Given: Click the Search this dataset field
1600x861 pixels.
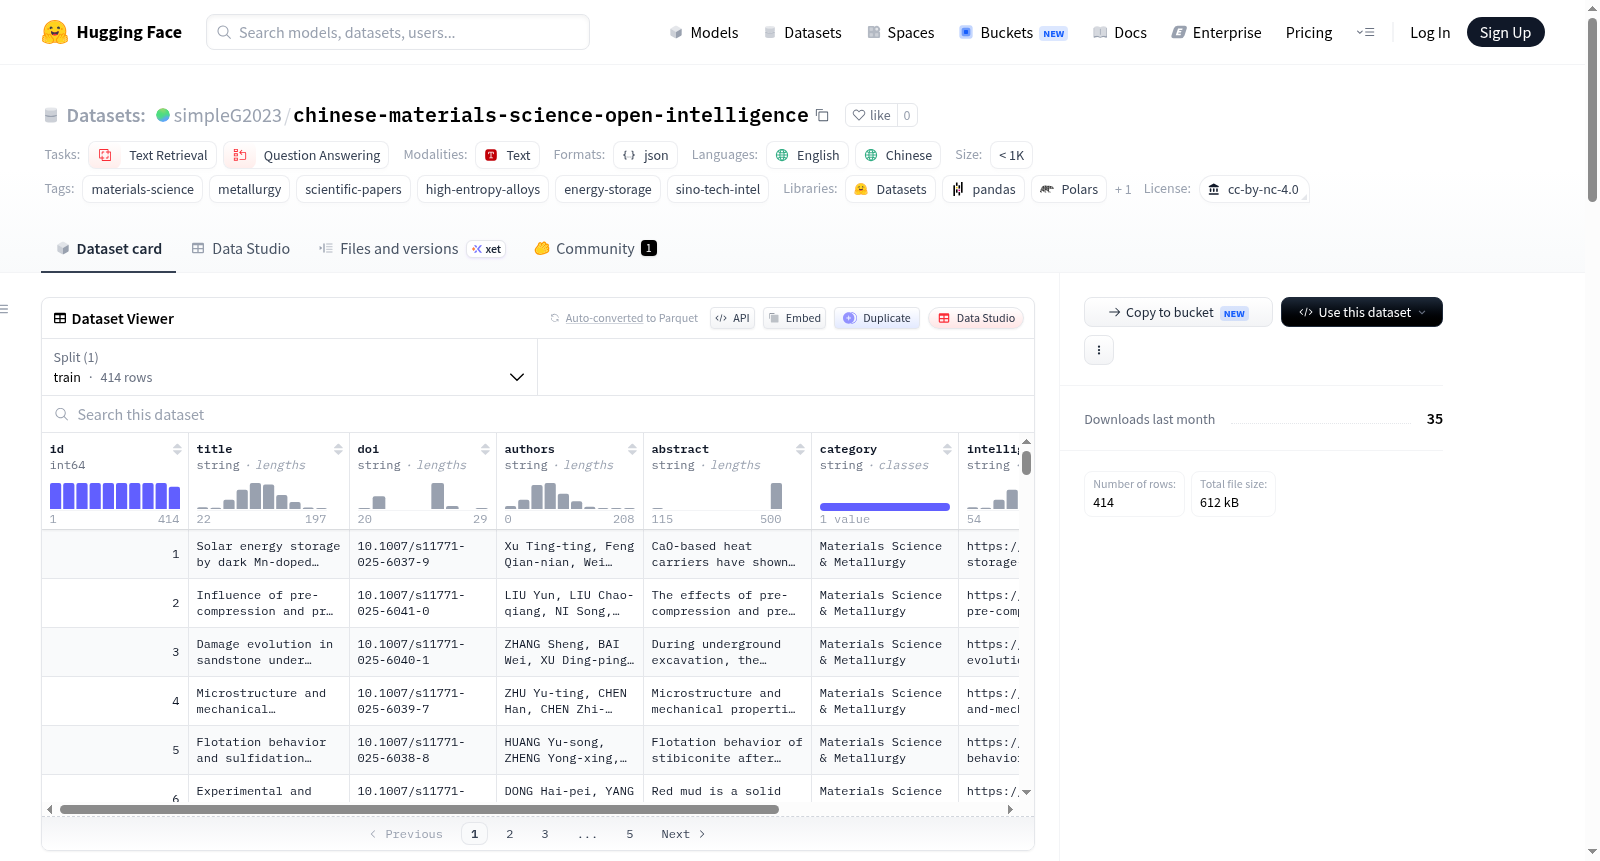Looking at the screenshot, I should [x=538, y=414].
